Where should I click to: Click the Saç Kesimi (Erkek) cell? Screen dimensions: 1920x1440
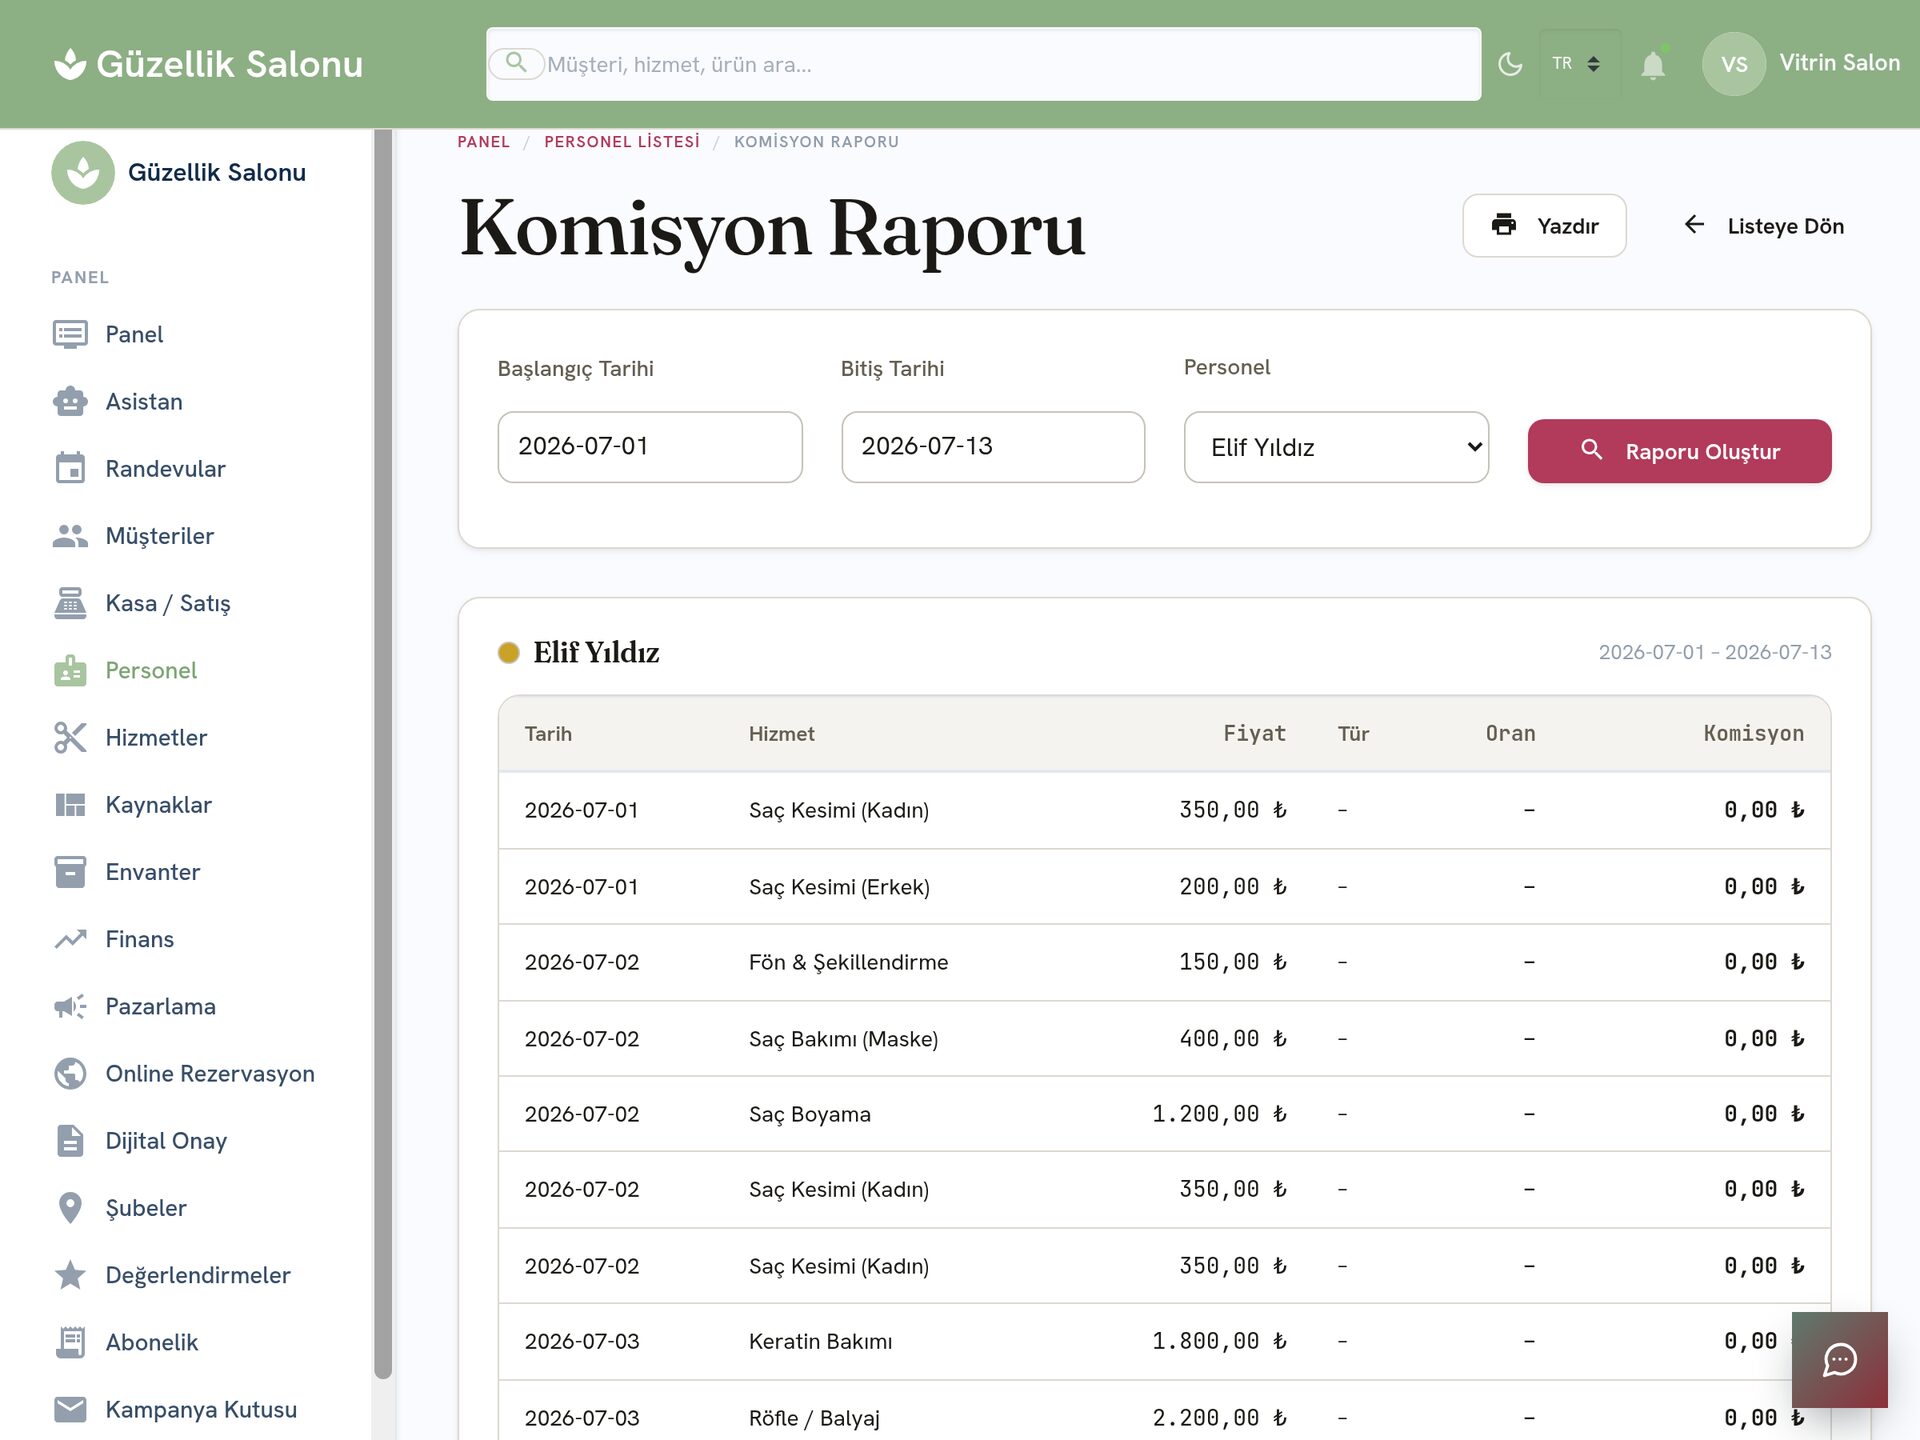(839, 887)
